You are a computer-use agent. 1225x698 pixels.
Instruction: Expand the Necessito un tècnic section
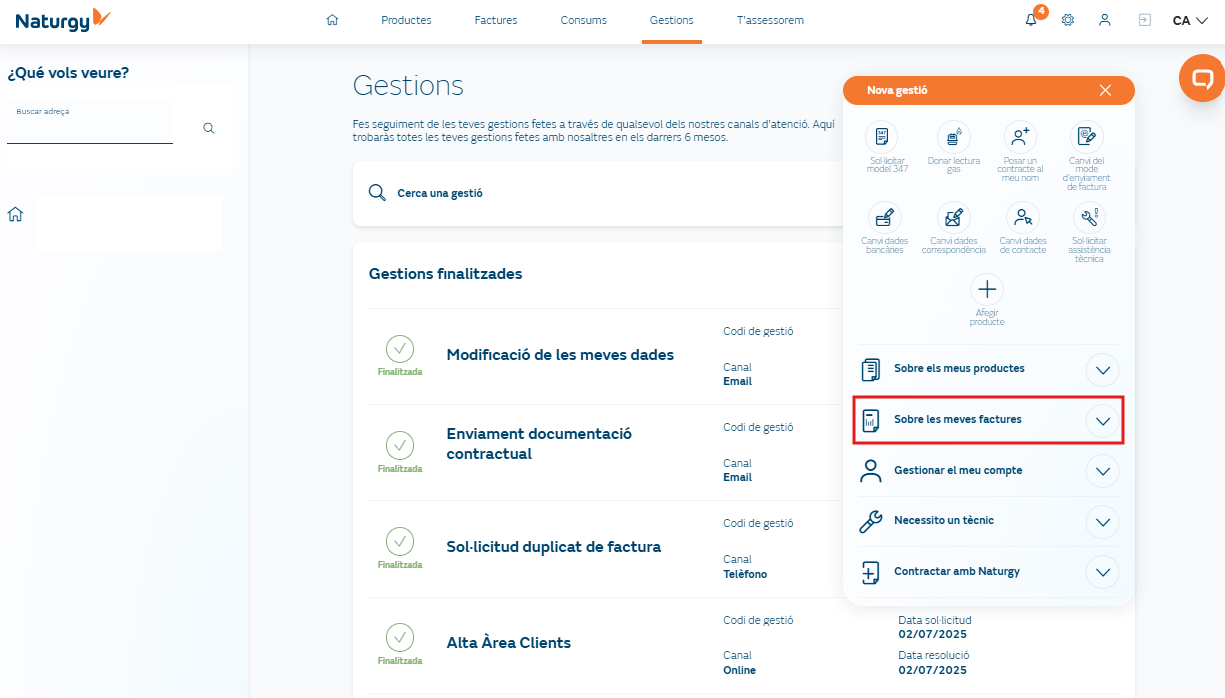(x=1102, y=522)
